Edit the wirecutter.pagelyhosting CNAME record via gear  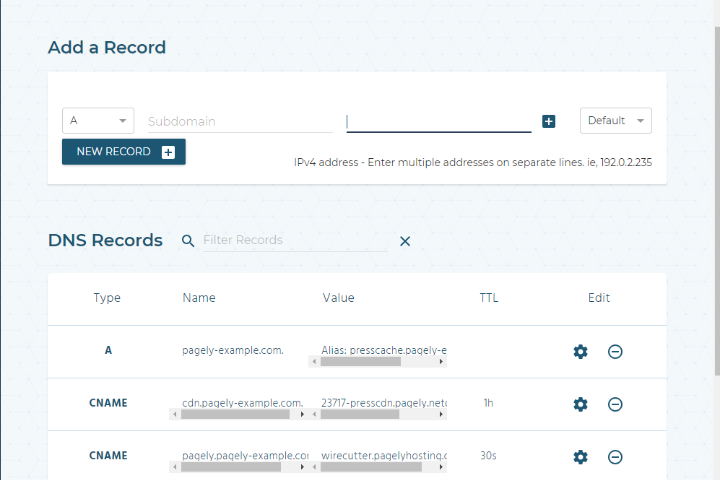580,457
